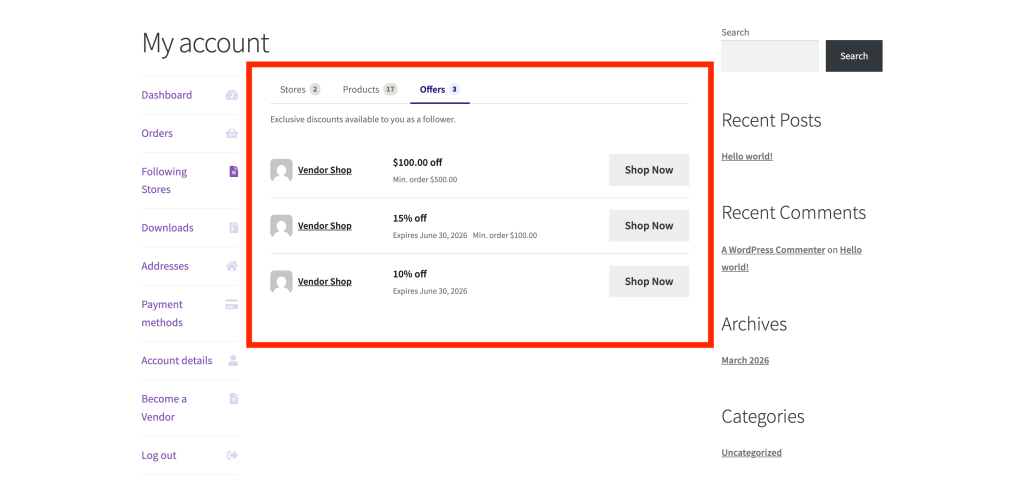The width and height of the screenshot is (1024, 490).
Task: Click the Dashboard gauge icon
Action: pos(232,95)
